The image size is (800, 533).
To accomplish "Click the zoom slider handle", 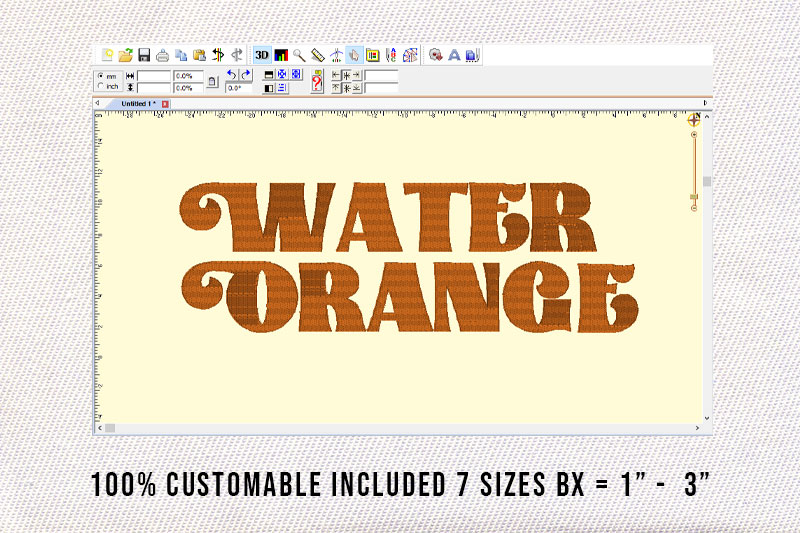I will 693,197.
